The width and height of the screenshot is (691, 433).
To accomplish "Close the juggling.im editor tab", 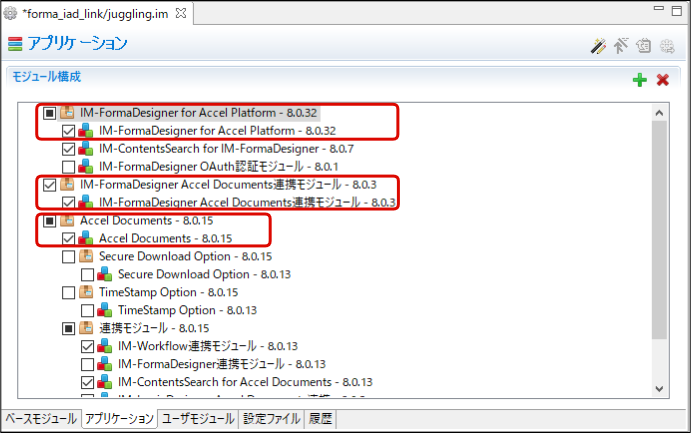I will coord(181,13).
